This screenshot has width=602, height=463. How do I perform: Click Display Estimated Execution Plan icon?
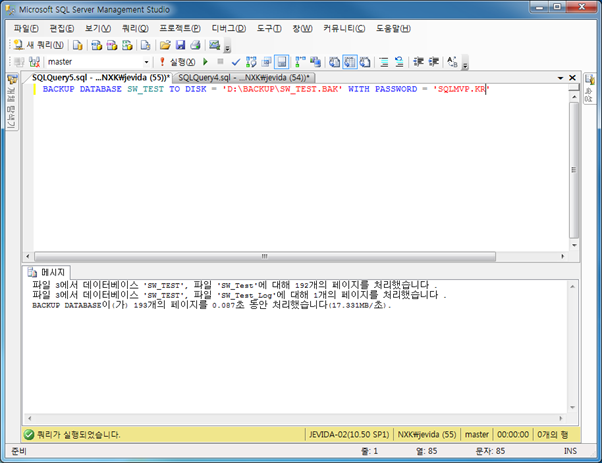coord(251,62)
